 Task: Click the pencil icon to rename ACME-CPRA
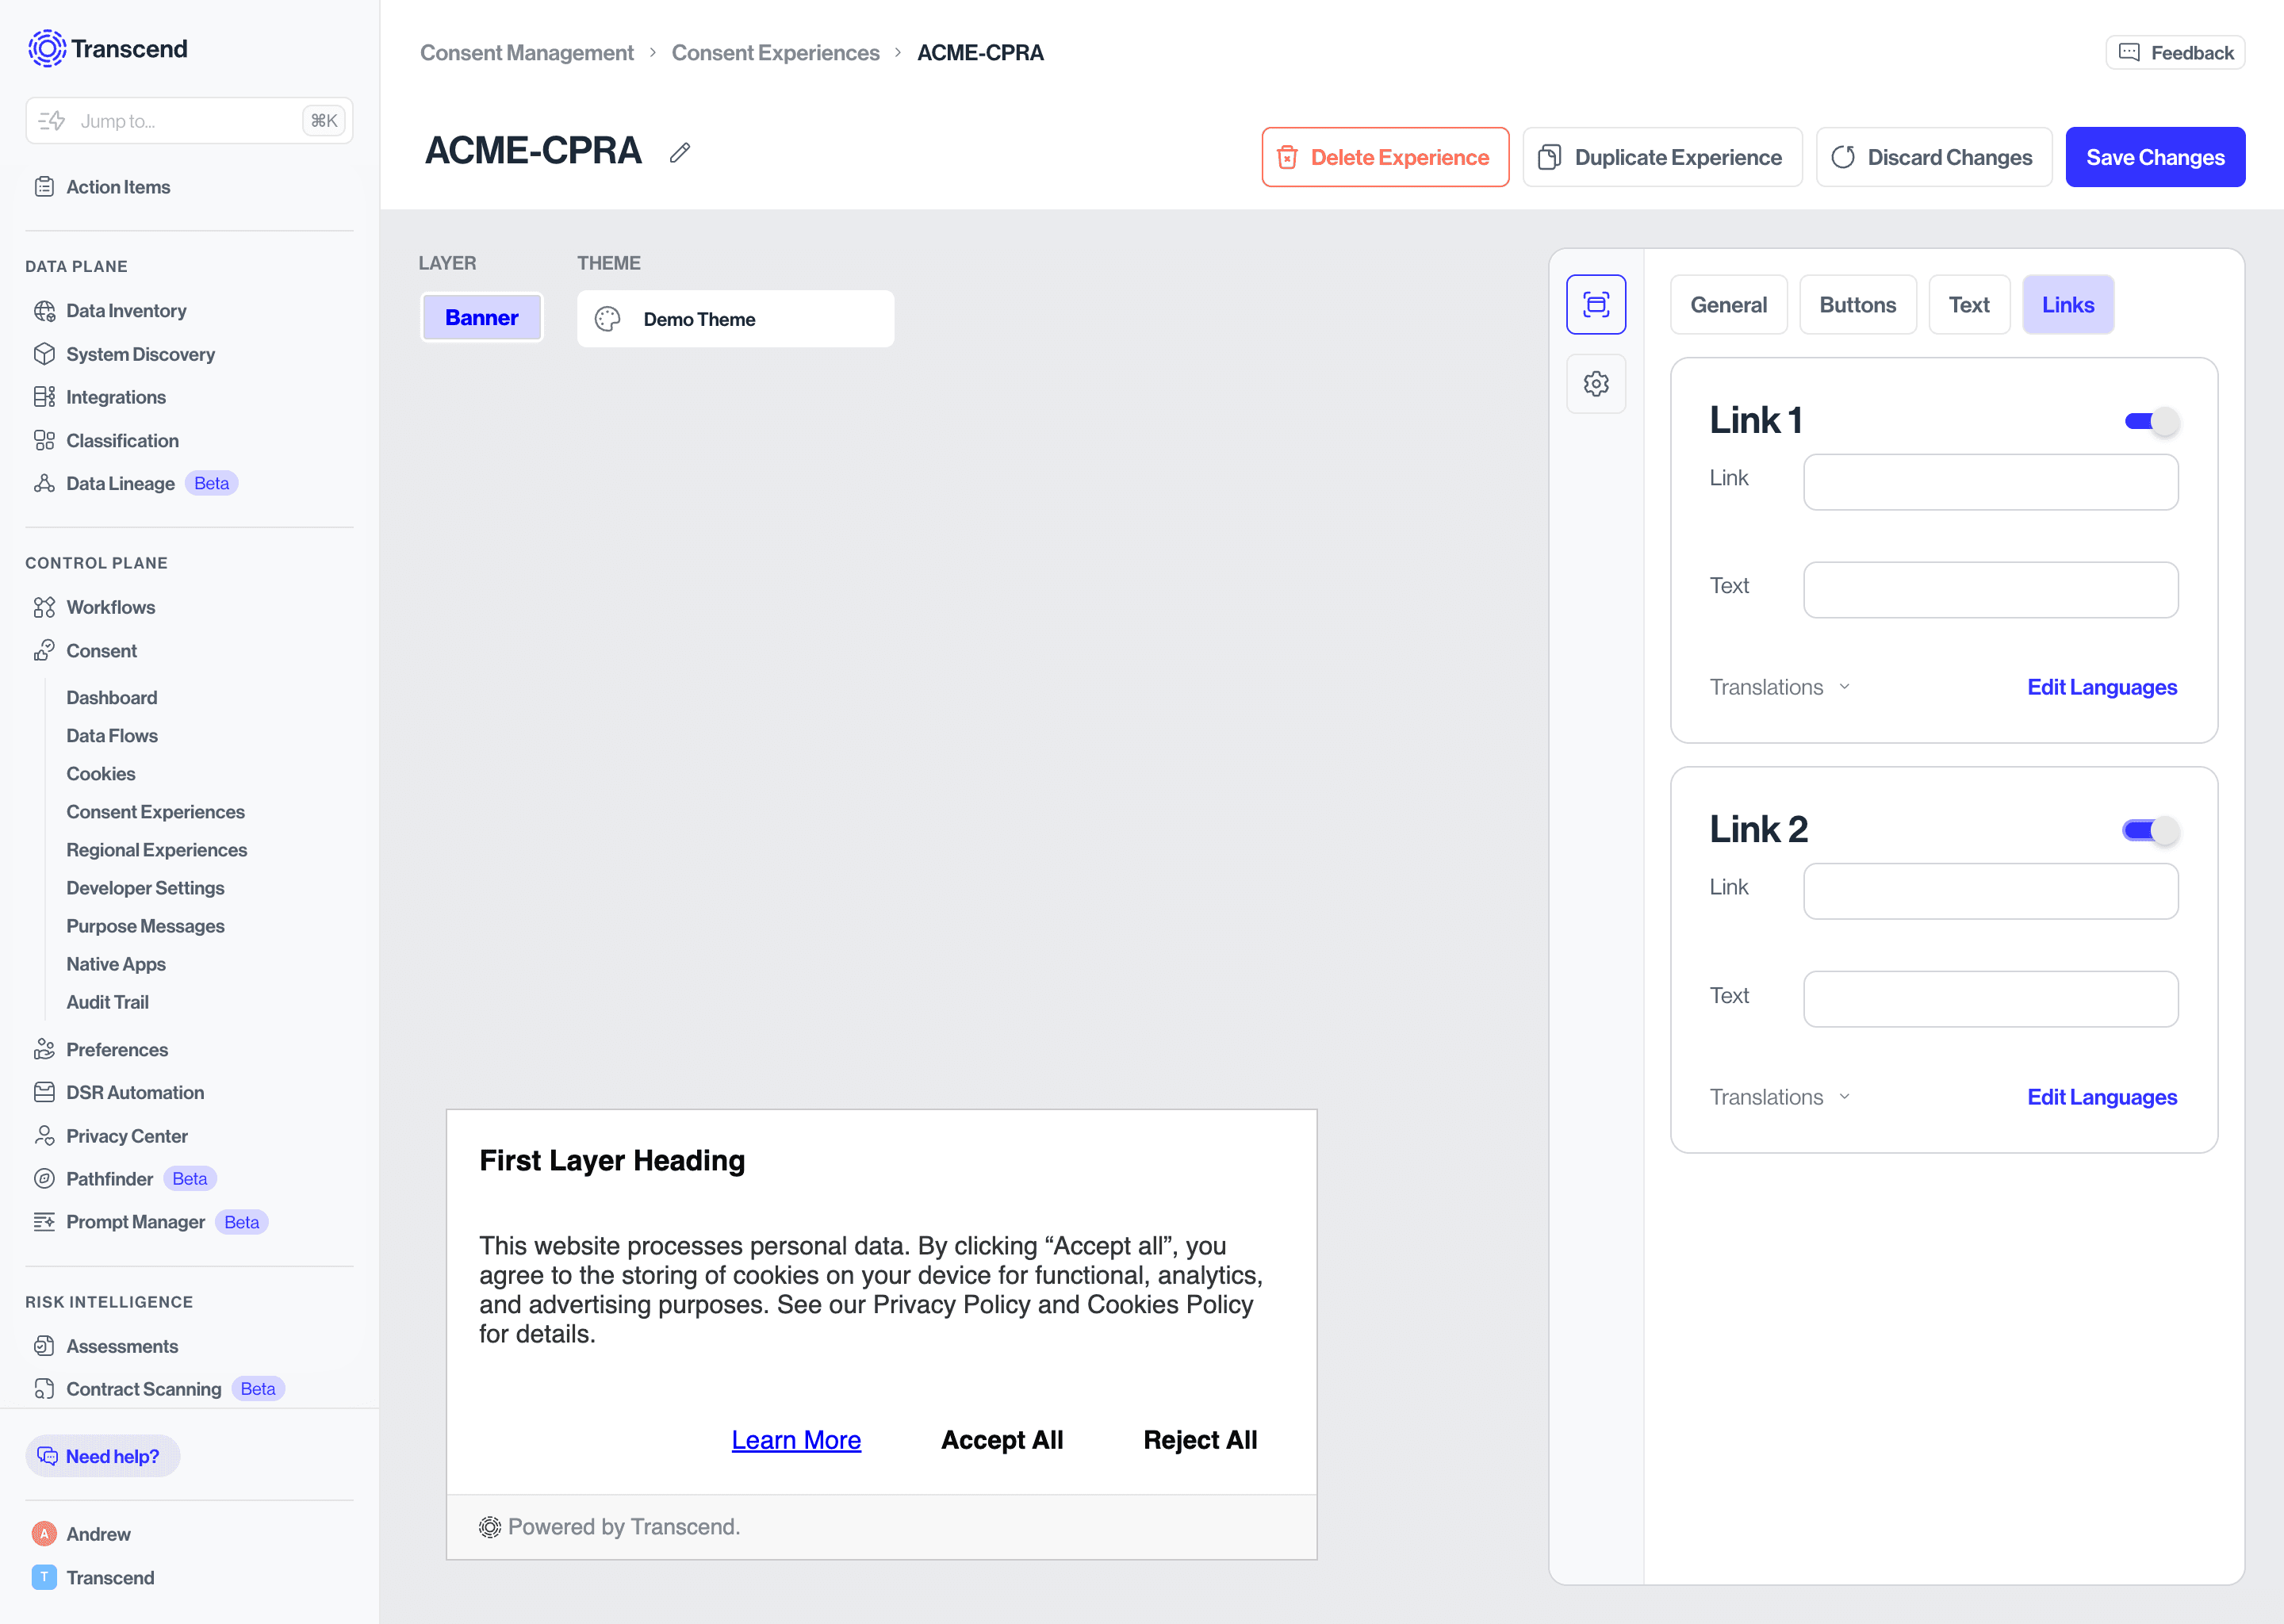click(x=680, y=152)
